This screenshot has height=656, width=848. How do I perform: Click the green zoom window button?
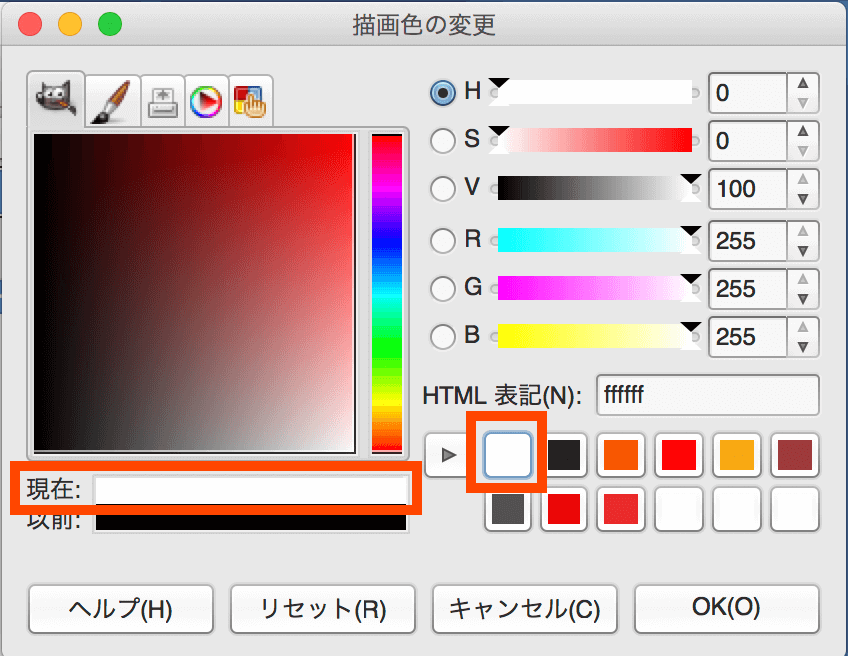point(110,24)
